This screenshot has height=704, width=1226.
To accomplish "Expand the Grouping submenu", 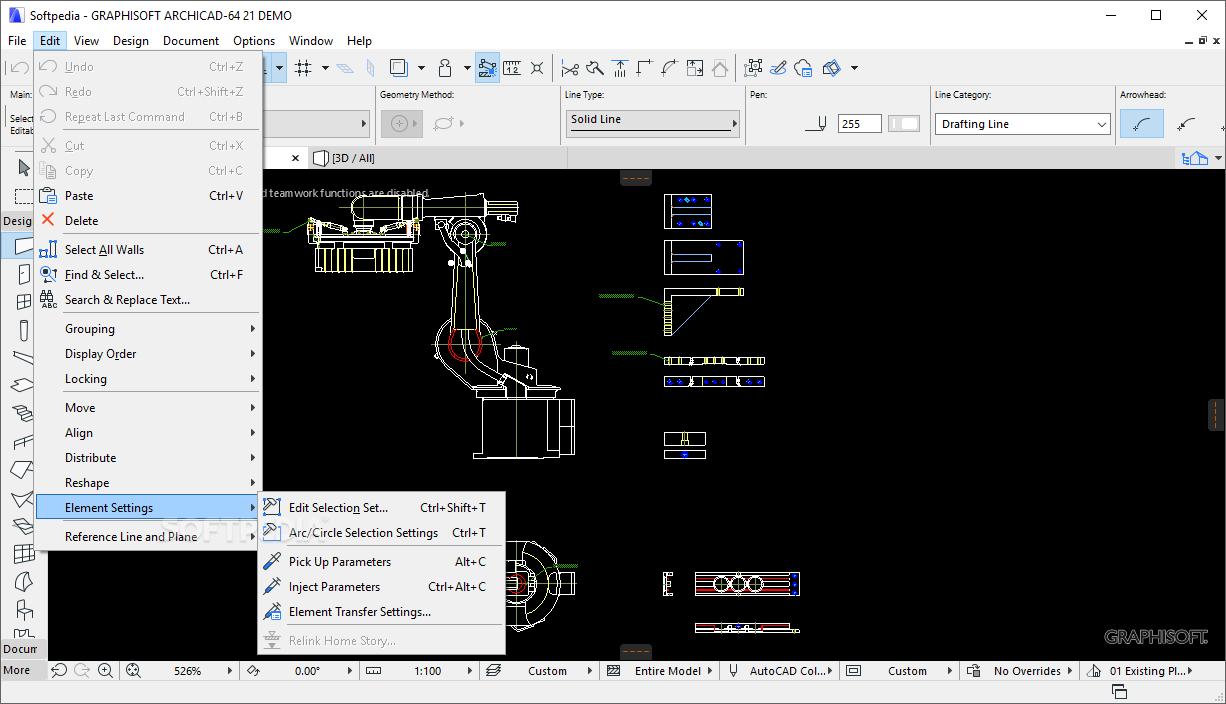I will point(148,329).
